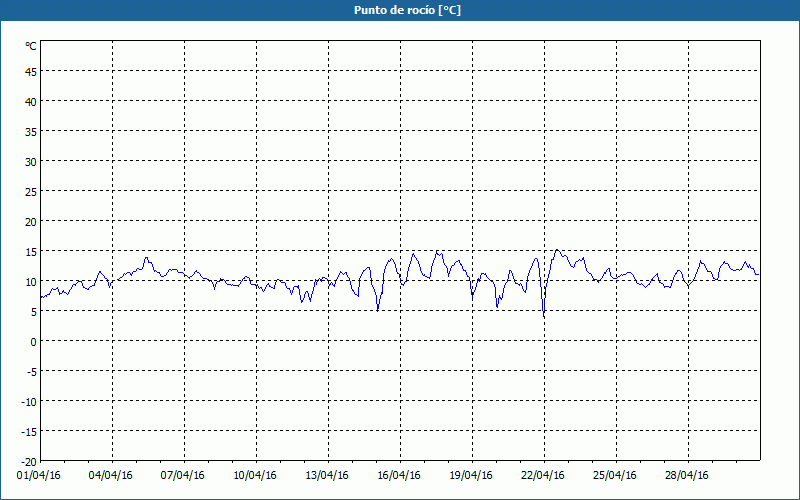This screenshot has height=500, width=800.
Task: Click the dew point minimum dip at 22/04/16
Action: (544, 316)
